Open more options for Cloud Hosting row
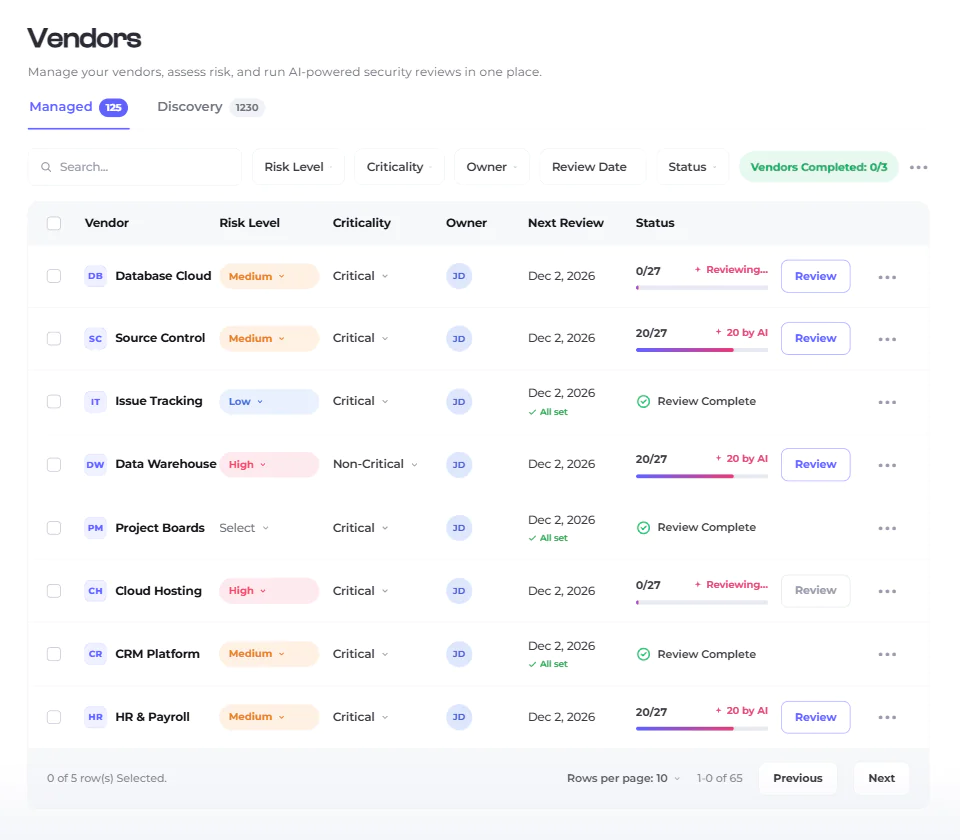This screenshot has height=840, width=960. (887, 591)
